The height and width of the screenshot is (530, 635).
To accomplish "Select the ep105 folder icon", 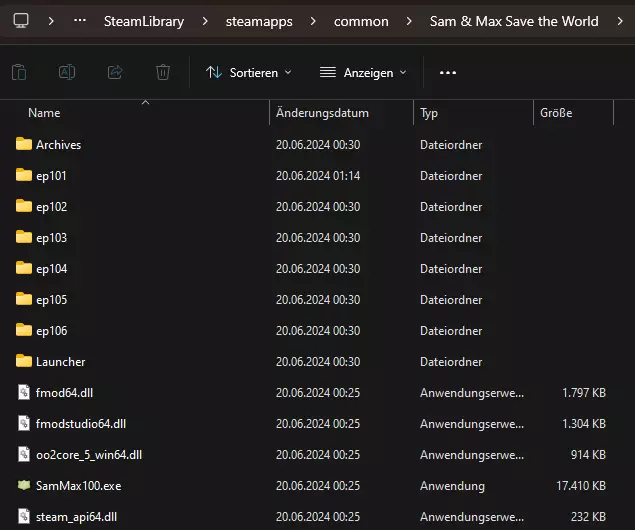I will click(24, 299).
